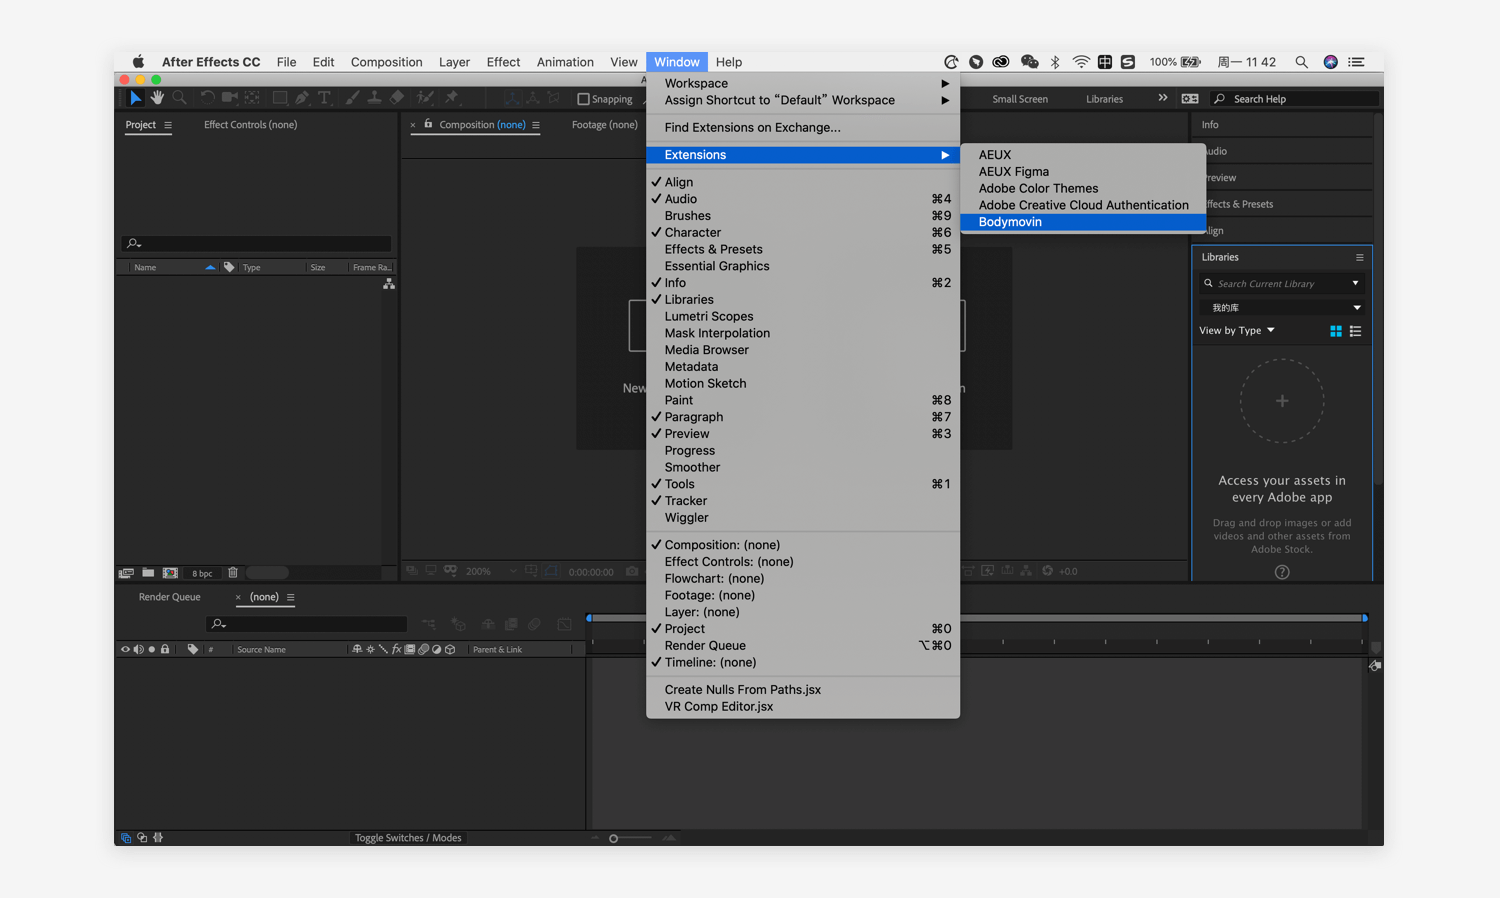Create a new folder in Project panel
Screen dimensions: 1500x898
click(x=148, y=573)
